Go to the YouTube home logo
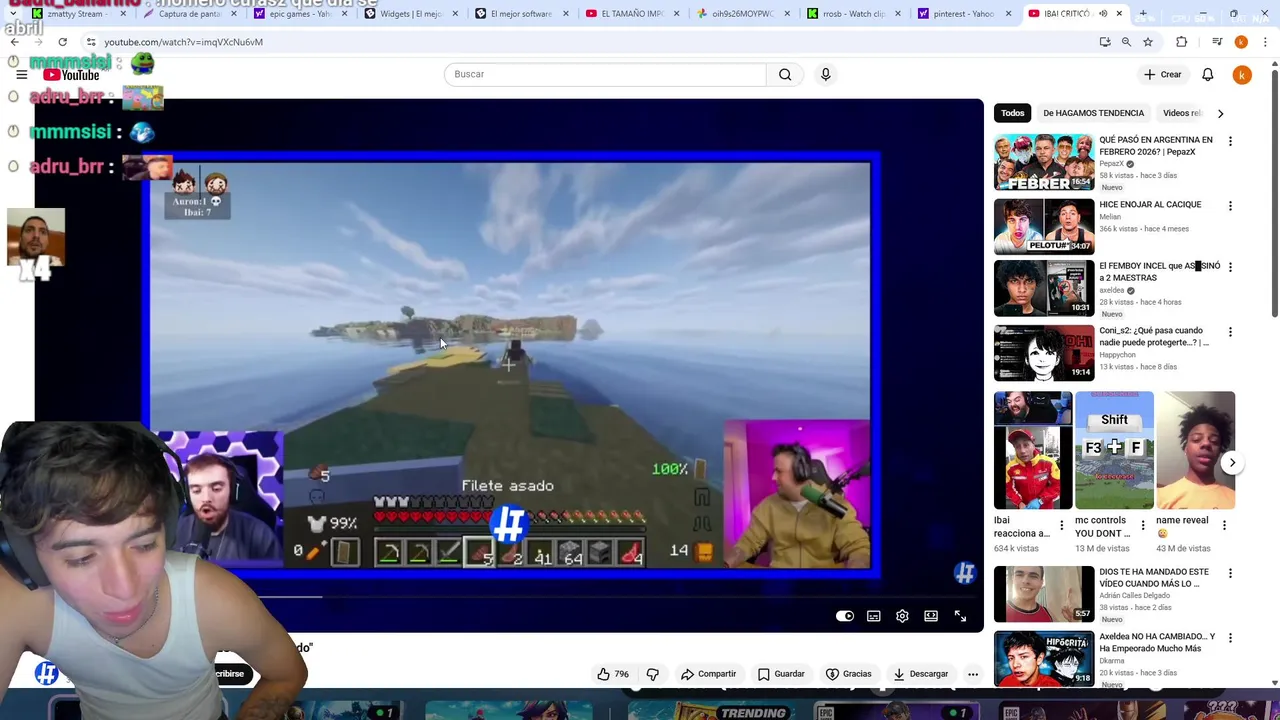Image resolution: width=1280 pixels, height=720 pixels. tap(71, 75)
